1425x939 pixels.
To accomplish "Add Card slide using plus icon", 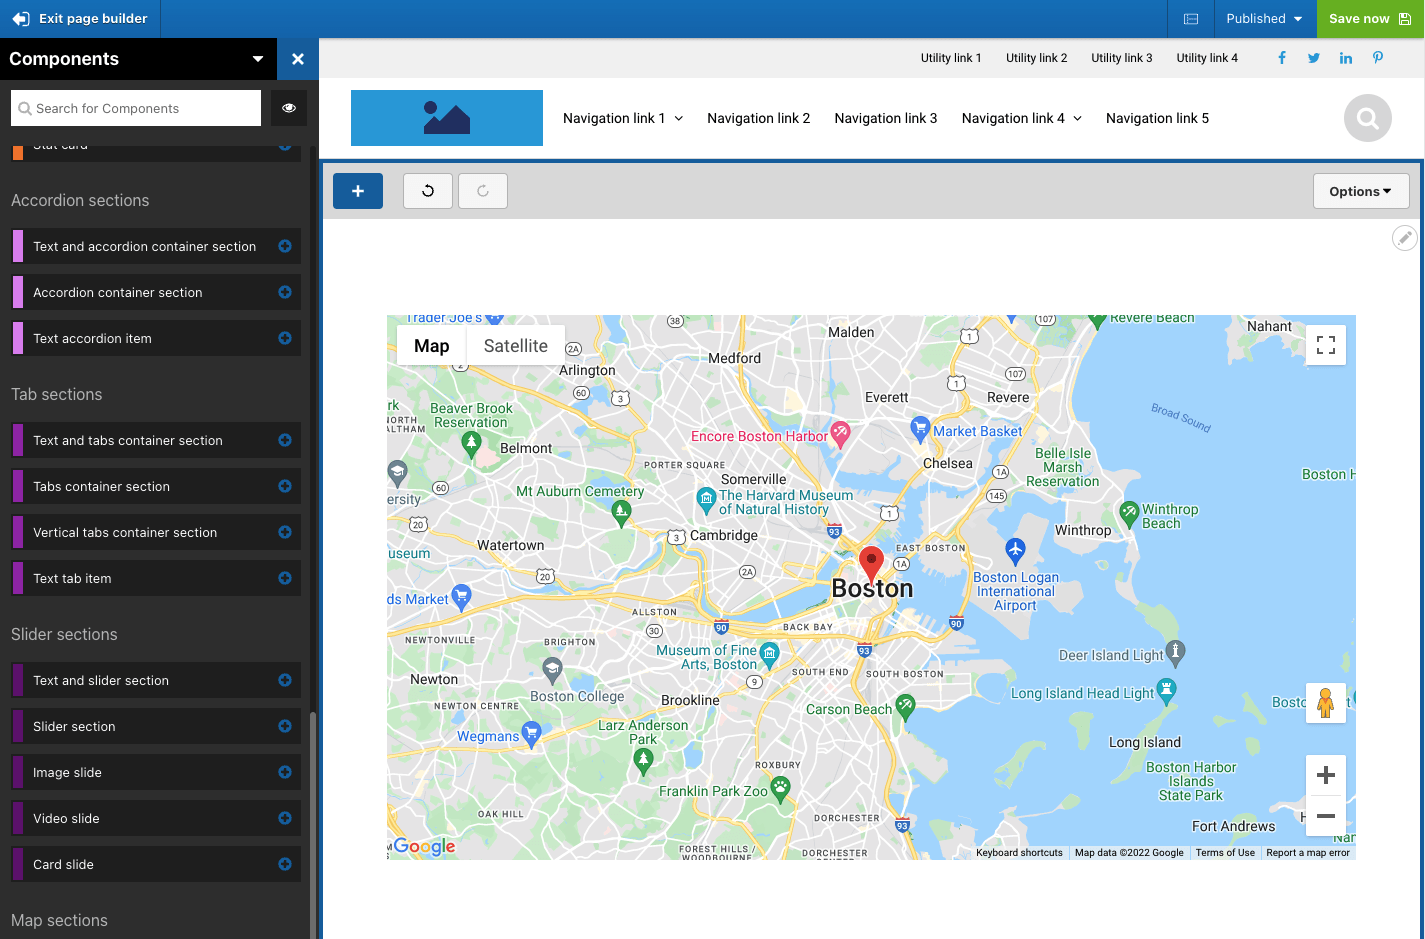I will (x=285, y=864).
